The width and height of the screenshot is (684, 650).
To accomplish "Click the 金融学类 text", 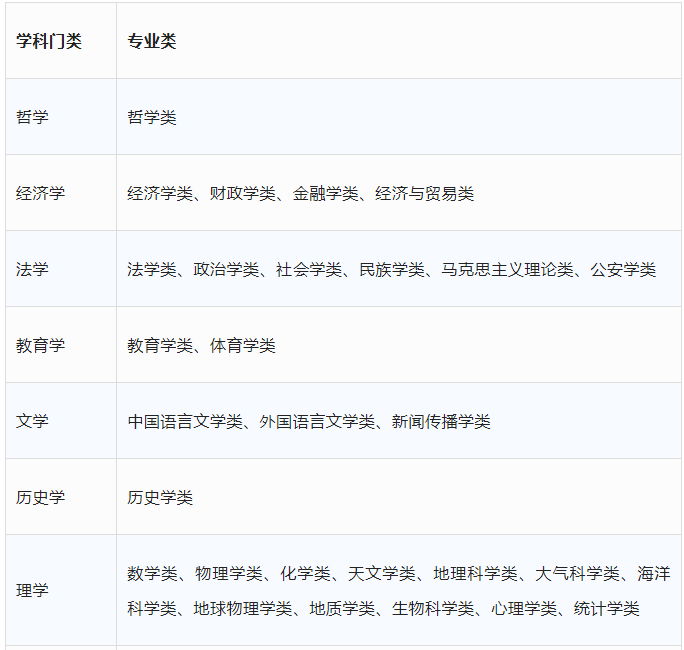I will click(x=325, y=193).
